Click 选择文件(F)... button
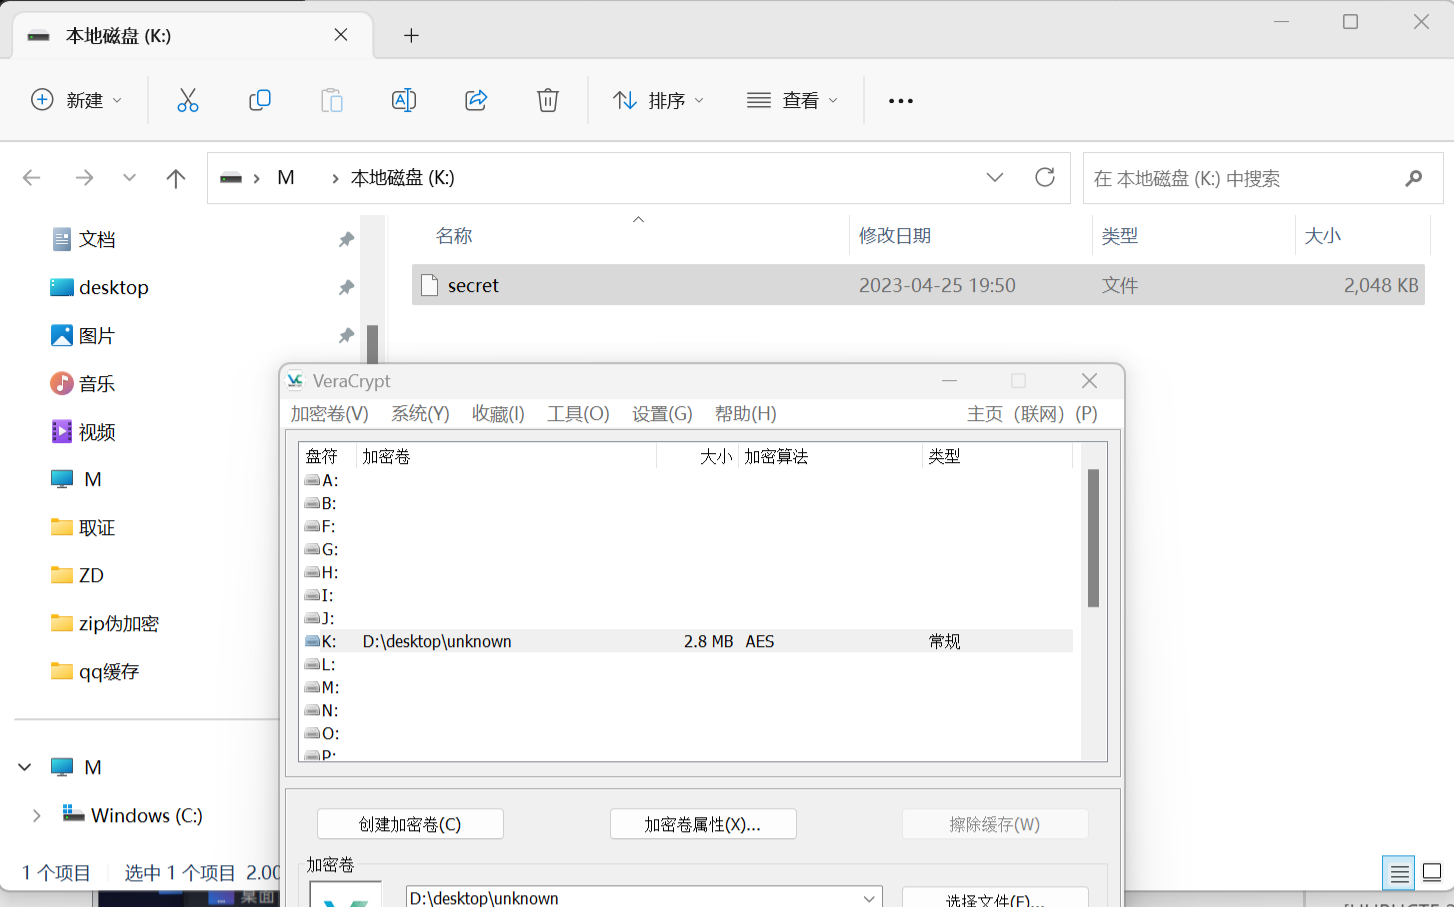 pyautogui.click(x=995, y=898)
